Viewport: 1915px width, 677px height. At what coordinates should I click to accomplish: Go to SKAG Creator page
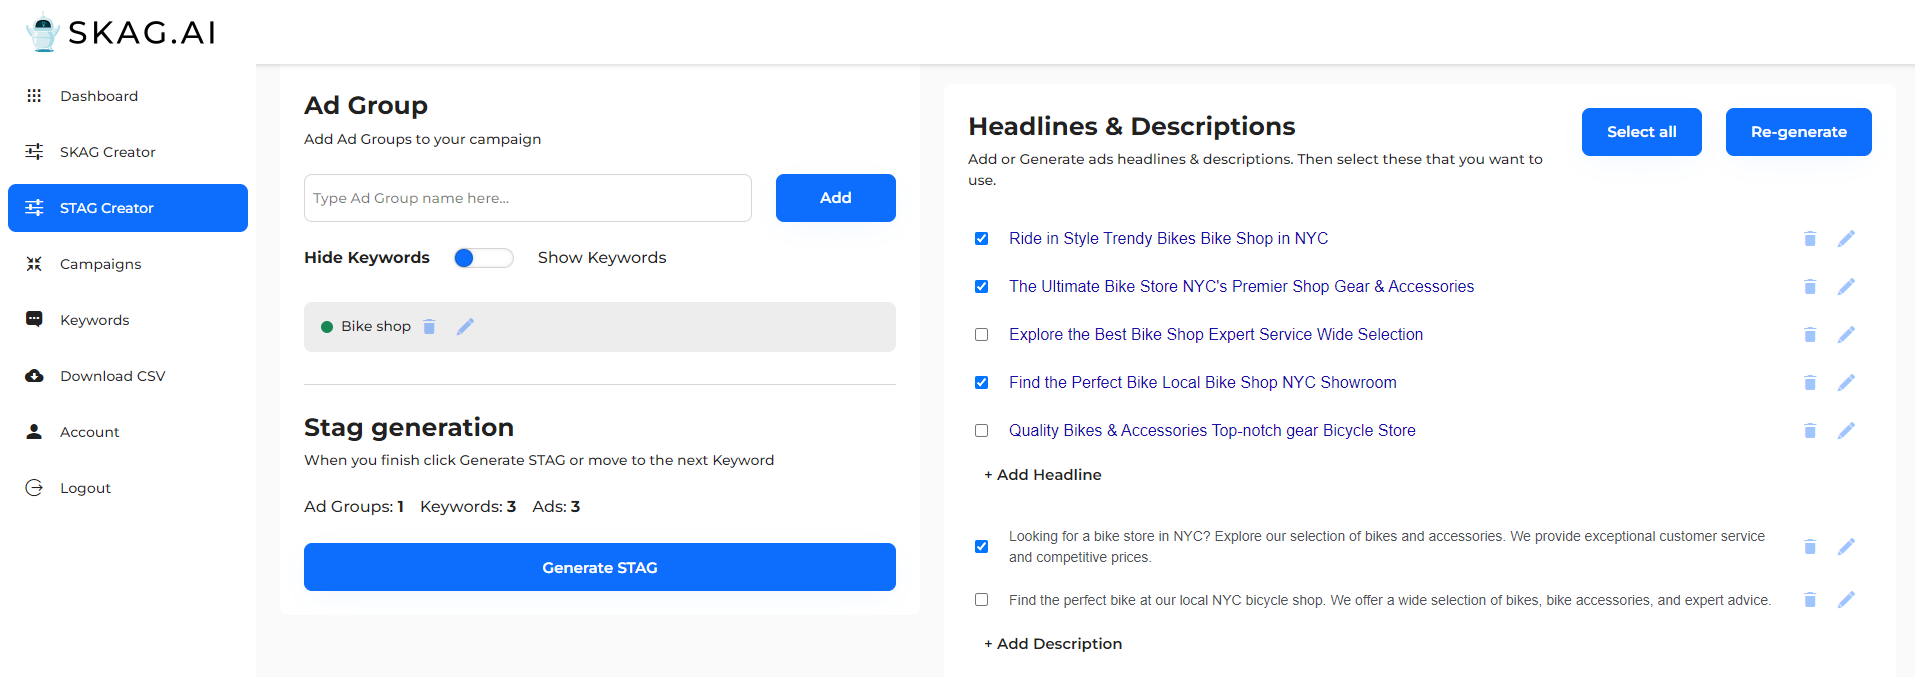click(128, 152)
